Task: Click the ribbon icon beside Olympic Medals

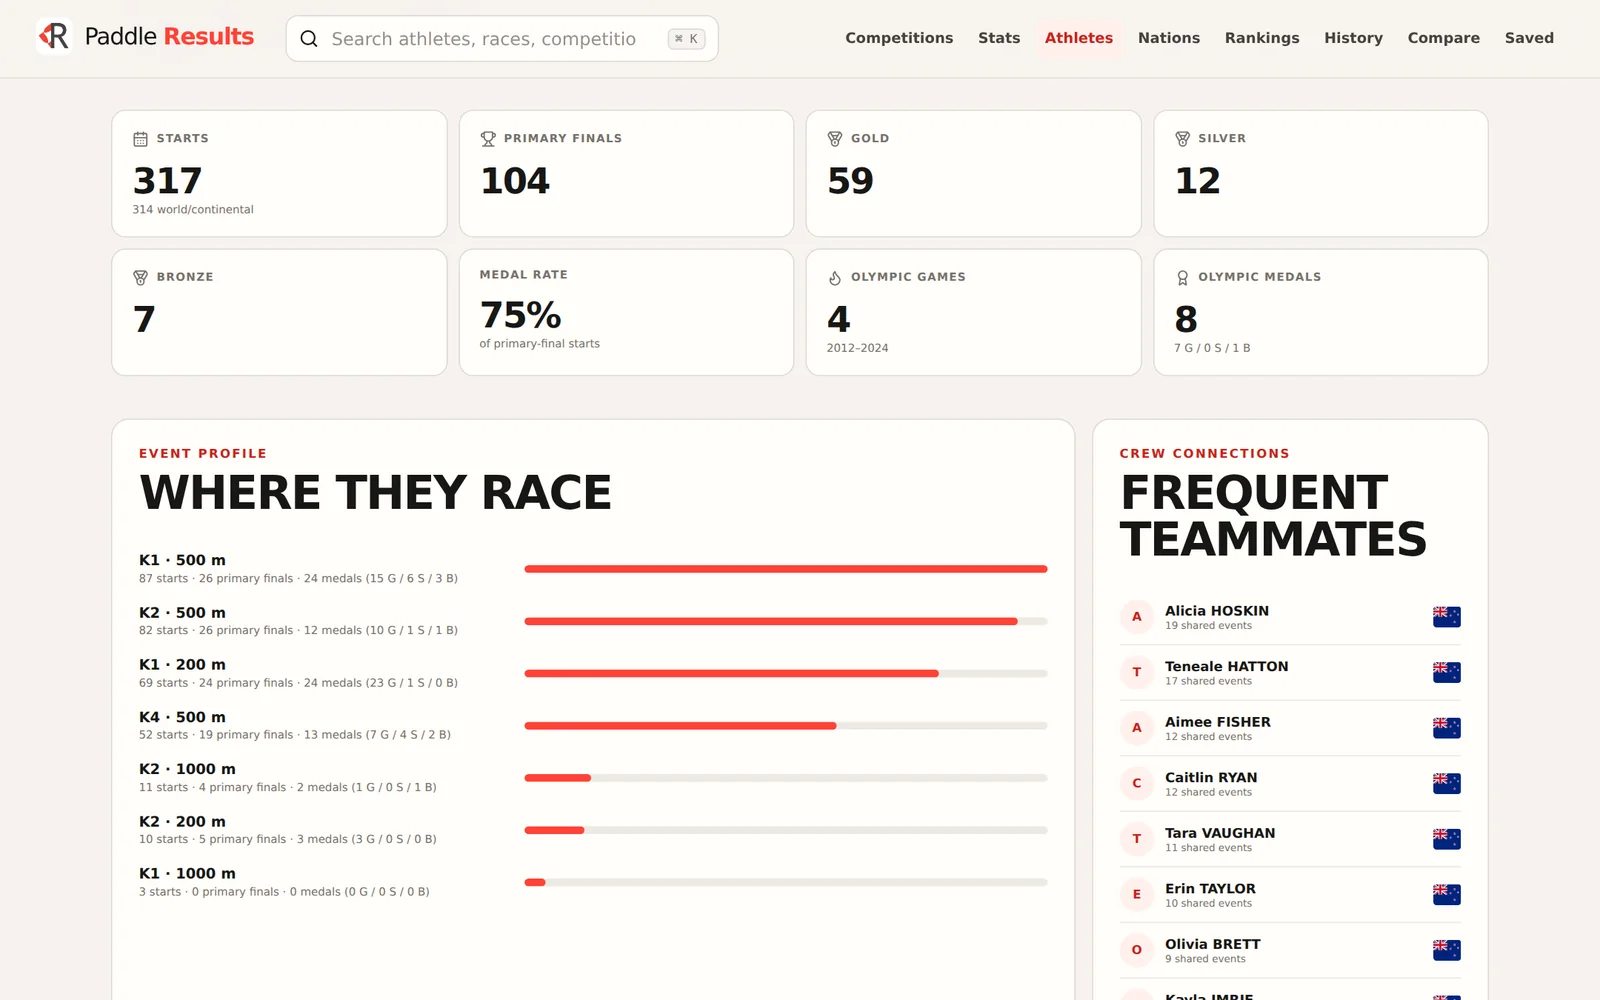Action: [x=1182, y=277]
